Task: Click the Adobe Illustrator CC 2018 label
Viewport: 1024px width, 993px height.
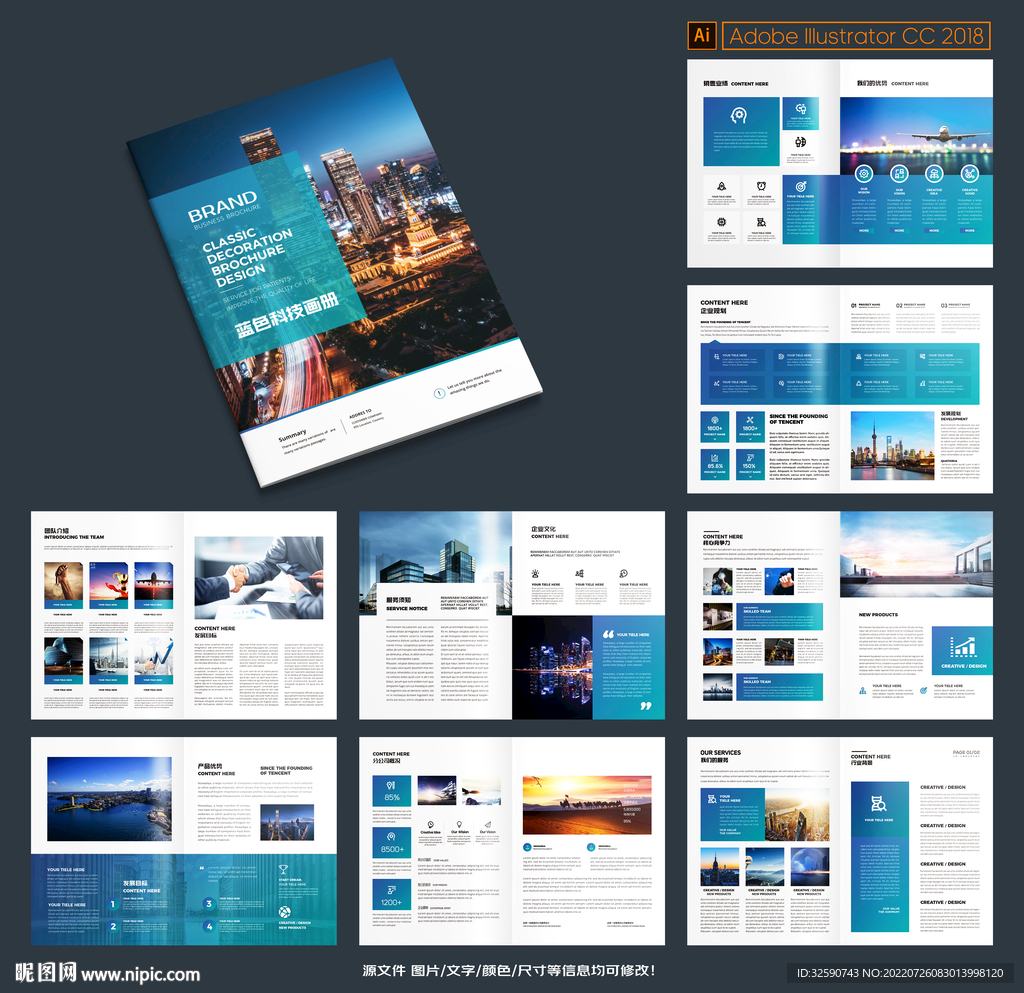Action: click(x=856, y=35)
